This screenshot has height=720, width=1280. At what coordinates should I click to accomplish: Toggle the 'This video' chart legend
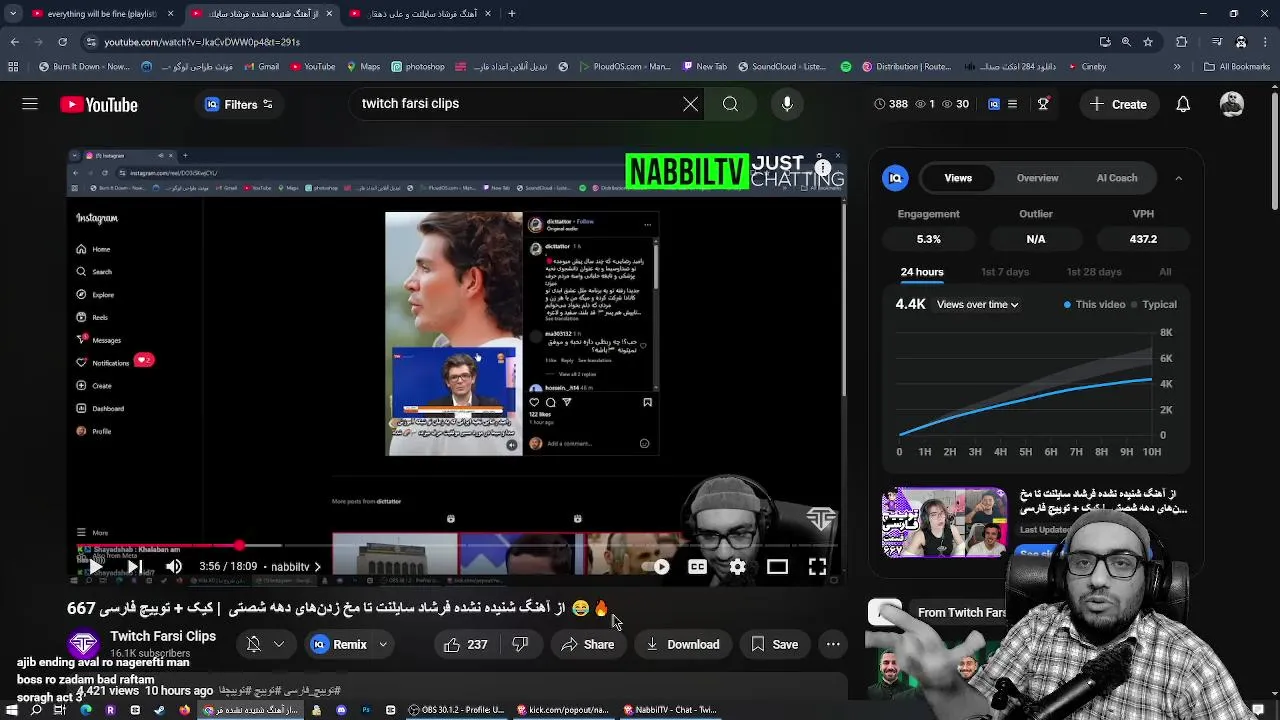click(1094, 304)
